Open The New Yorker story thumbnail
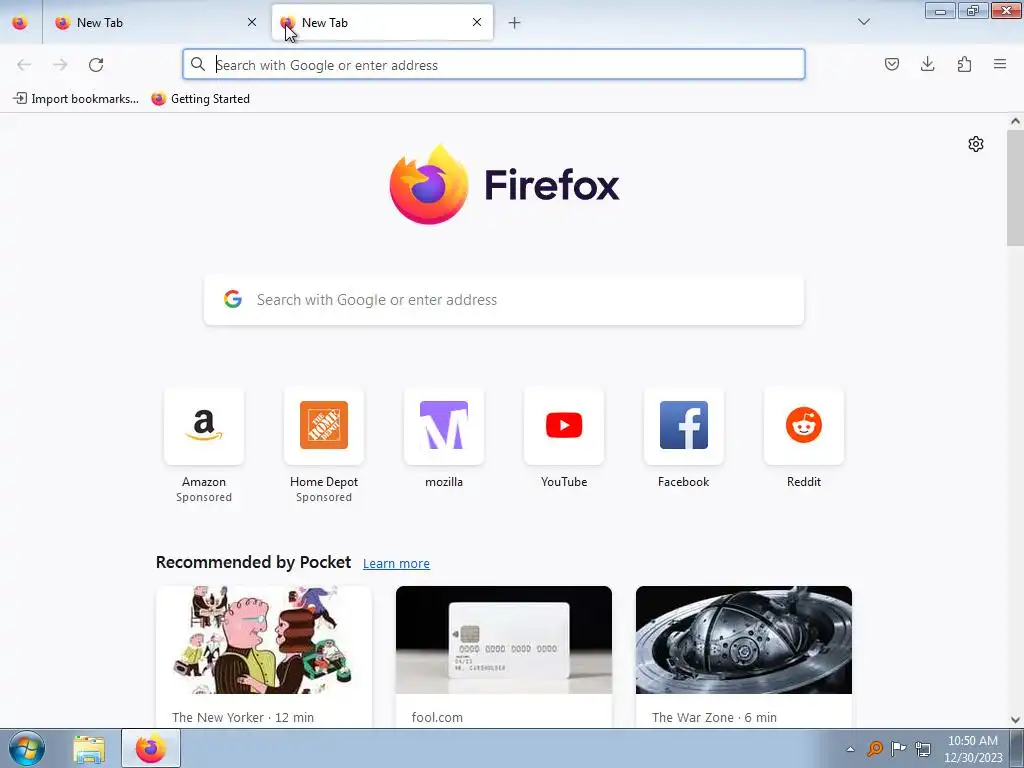Screen dimensions: 1024x768 click(264, 640)
